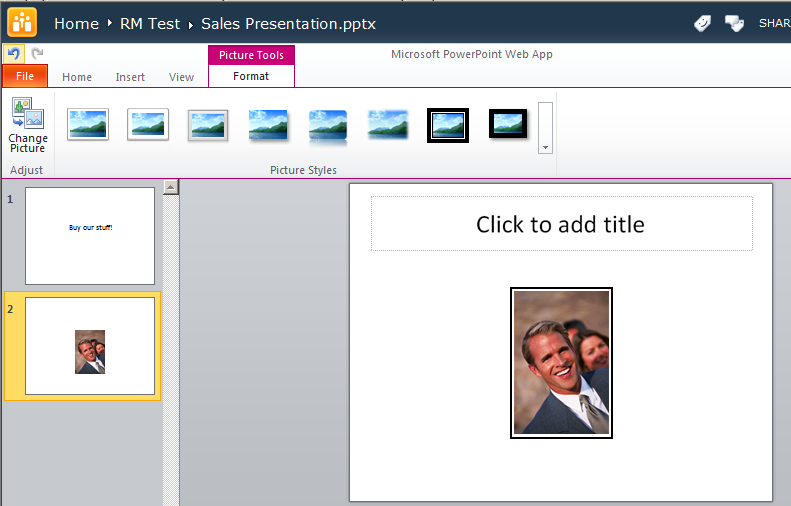Apply the thick matte black picture style
791x506 pixels.
pyautogui.click(x=508, y=124)
